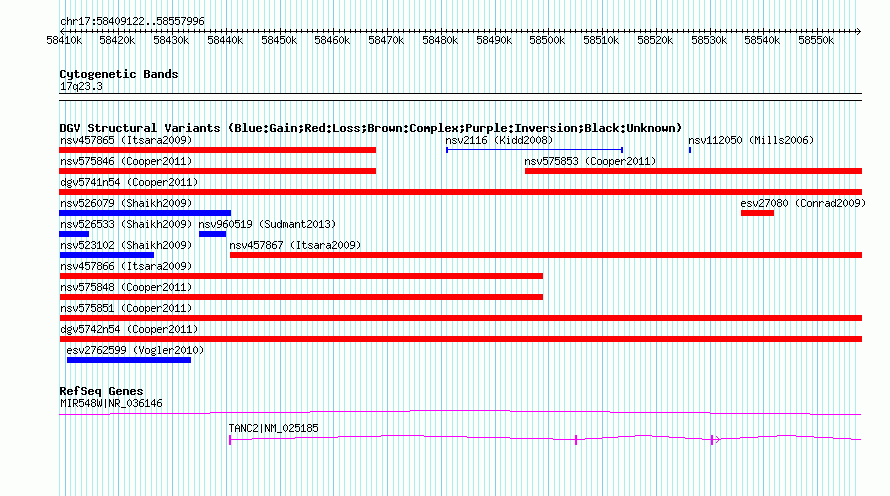This screenshot has height=496, width=890.
Task: Click the 17q23.3 band label
Action: coord(81,86)
